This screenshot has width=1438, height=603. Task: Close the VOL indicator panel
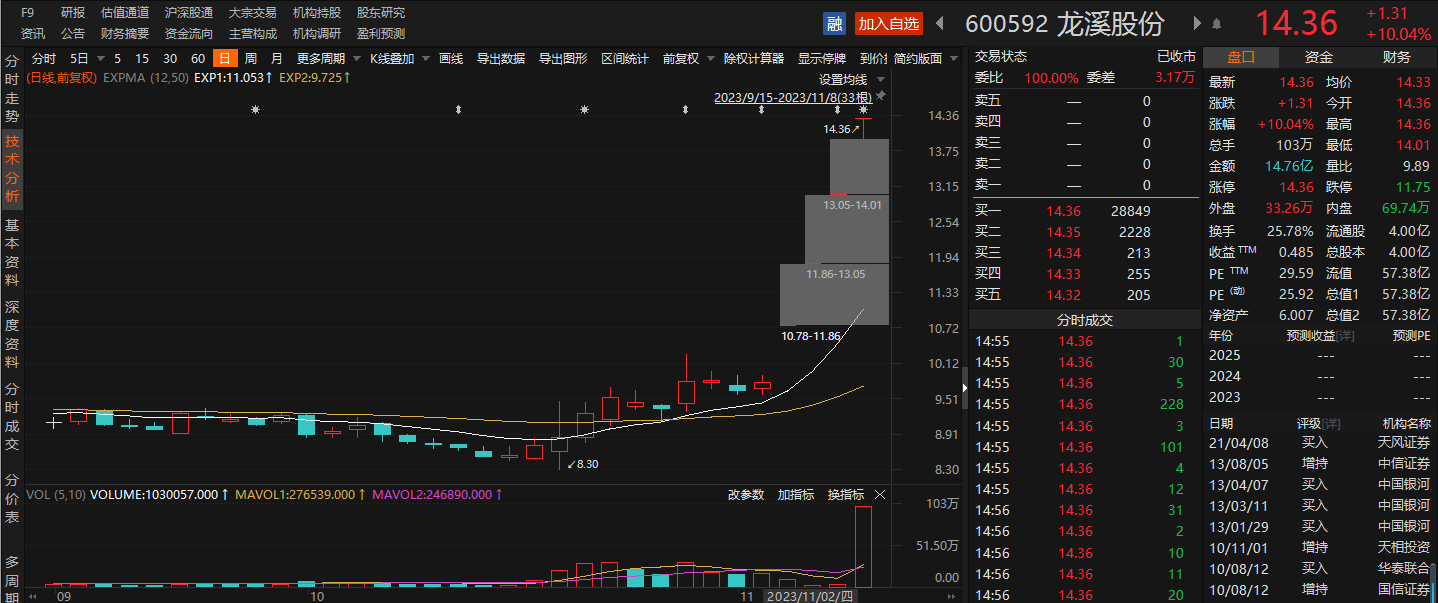pos(880,495)
